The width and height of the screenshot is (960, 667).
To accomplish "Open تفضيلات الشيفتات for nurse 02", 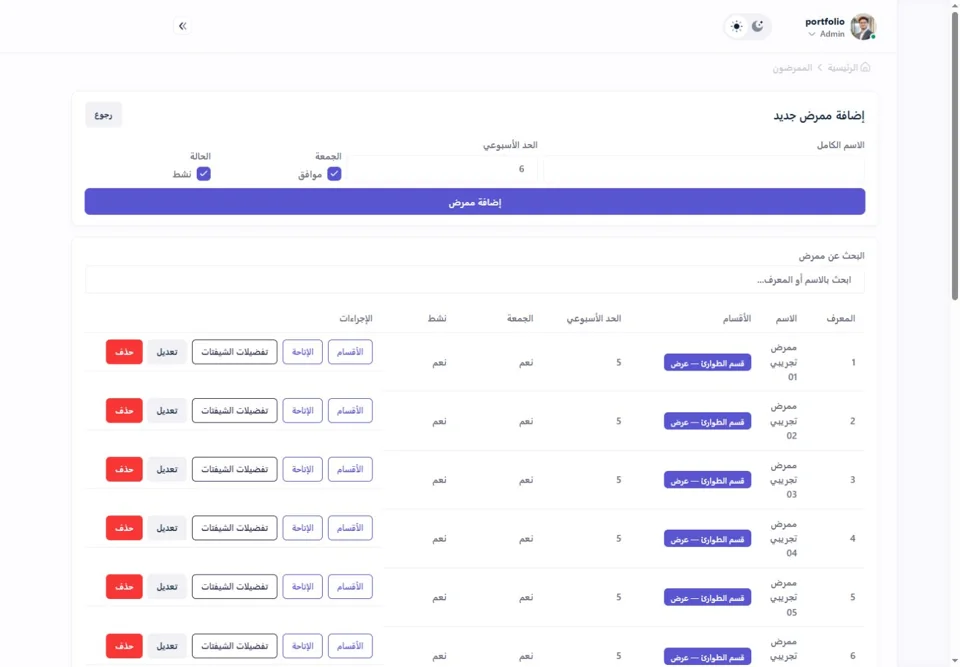I will pyautogui.click(x=234, y=410).
